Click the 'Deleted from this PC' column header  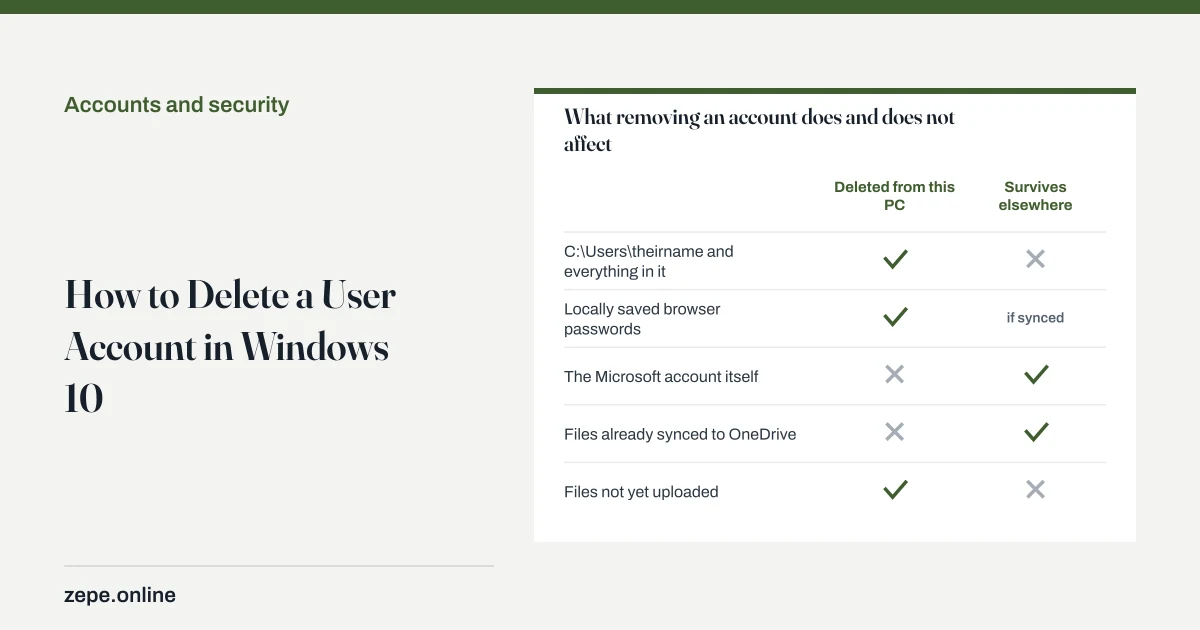tap(894, 196)
